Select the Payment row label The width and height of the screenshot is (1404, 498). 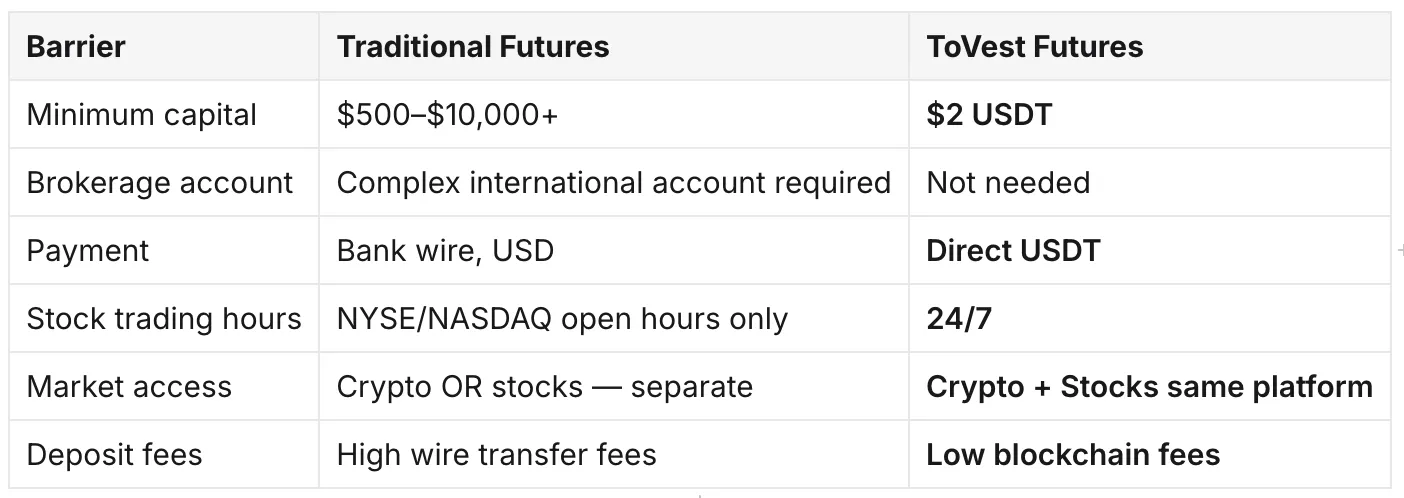pyautogui.click(x=88, y=250)
